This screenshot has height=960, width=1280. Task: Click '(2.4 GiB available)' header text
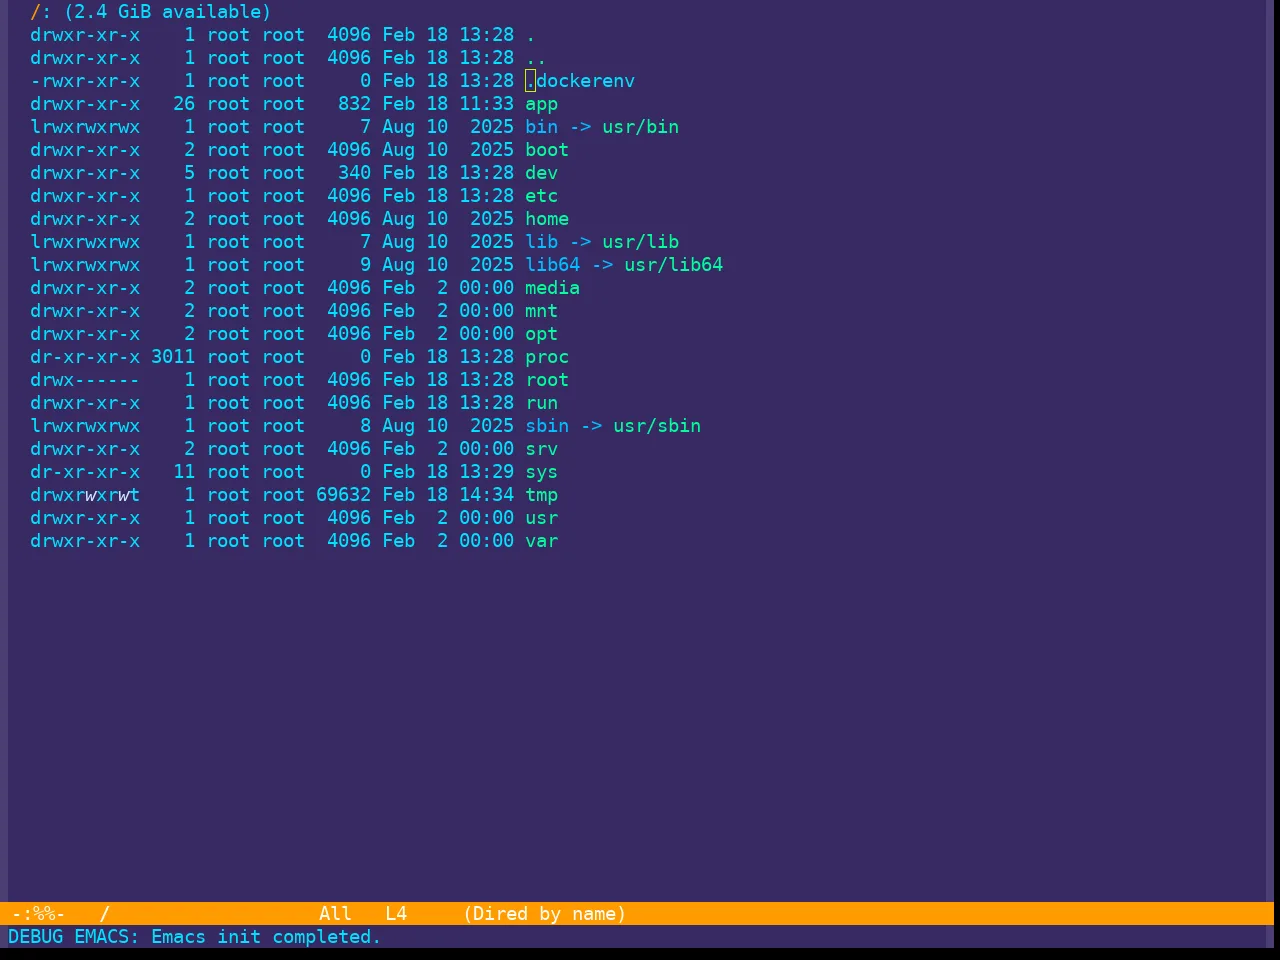[x=168, y=12]
